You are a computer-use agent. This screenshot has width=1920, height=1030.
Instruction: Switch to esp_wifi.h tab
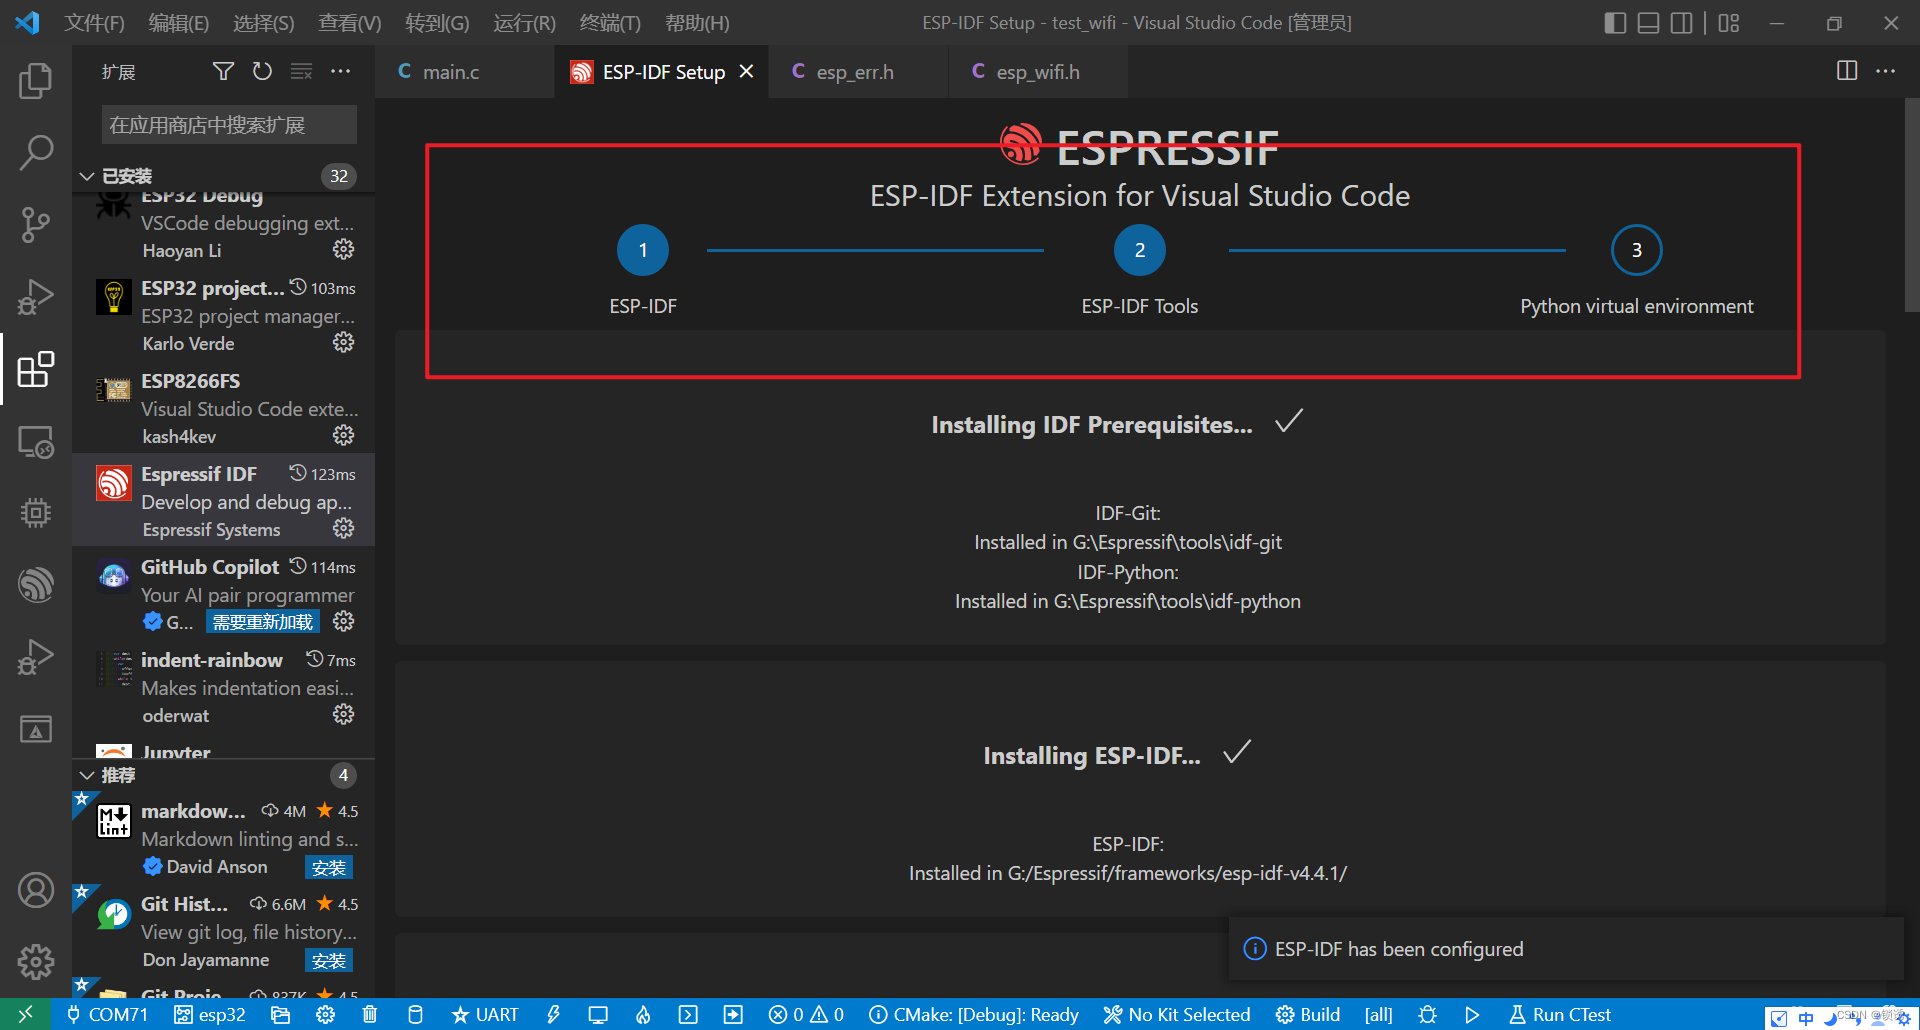1037,72
